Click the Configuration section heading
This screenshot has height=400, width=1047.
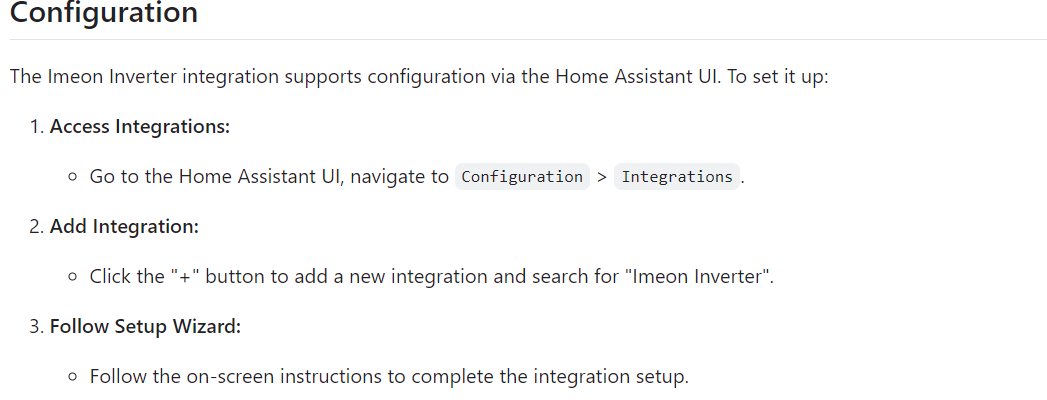point(103,13)
